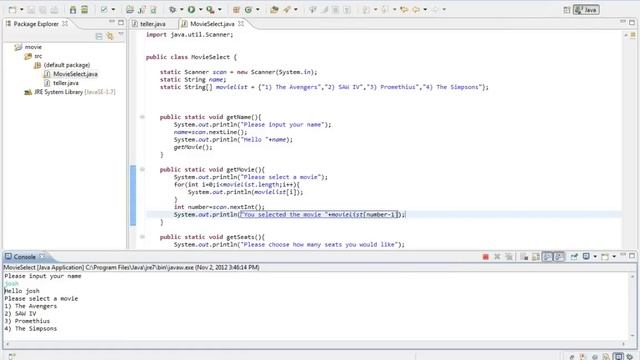640x360 pixels.
Task: Open the Display Selected Console dropdown arrow
Action: click(x=595, y=257)
